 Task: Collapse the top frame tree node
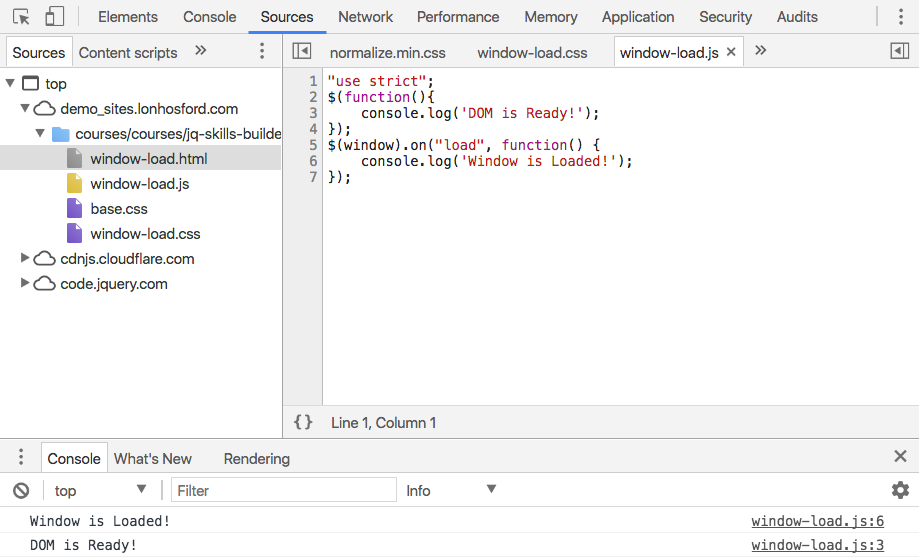pyautogui.click(x=10, y=83)
